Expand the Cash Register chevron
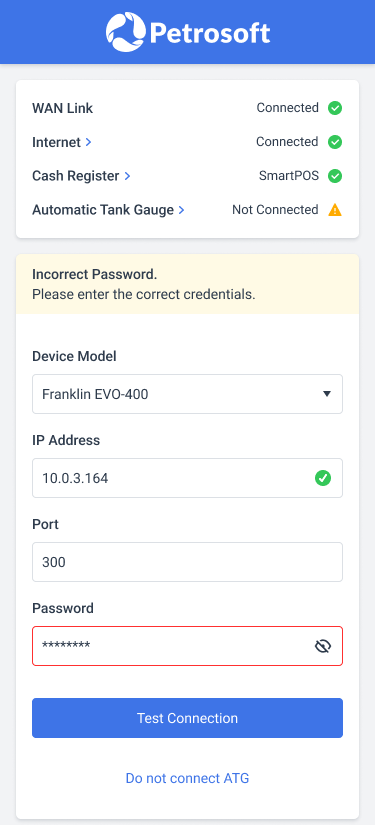The height and width of the screenshot is (825, 375). pos(127,176)
